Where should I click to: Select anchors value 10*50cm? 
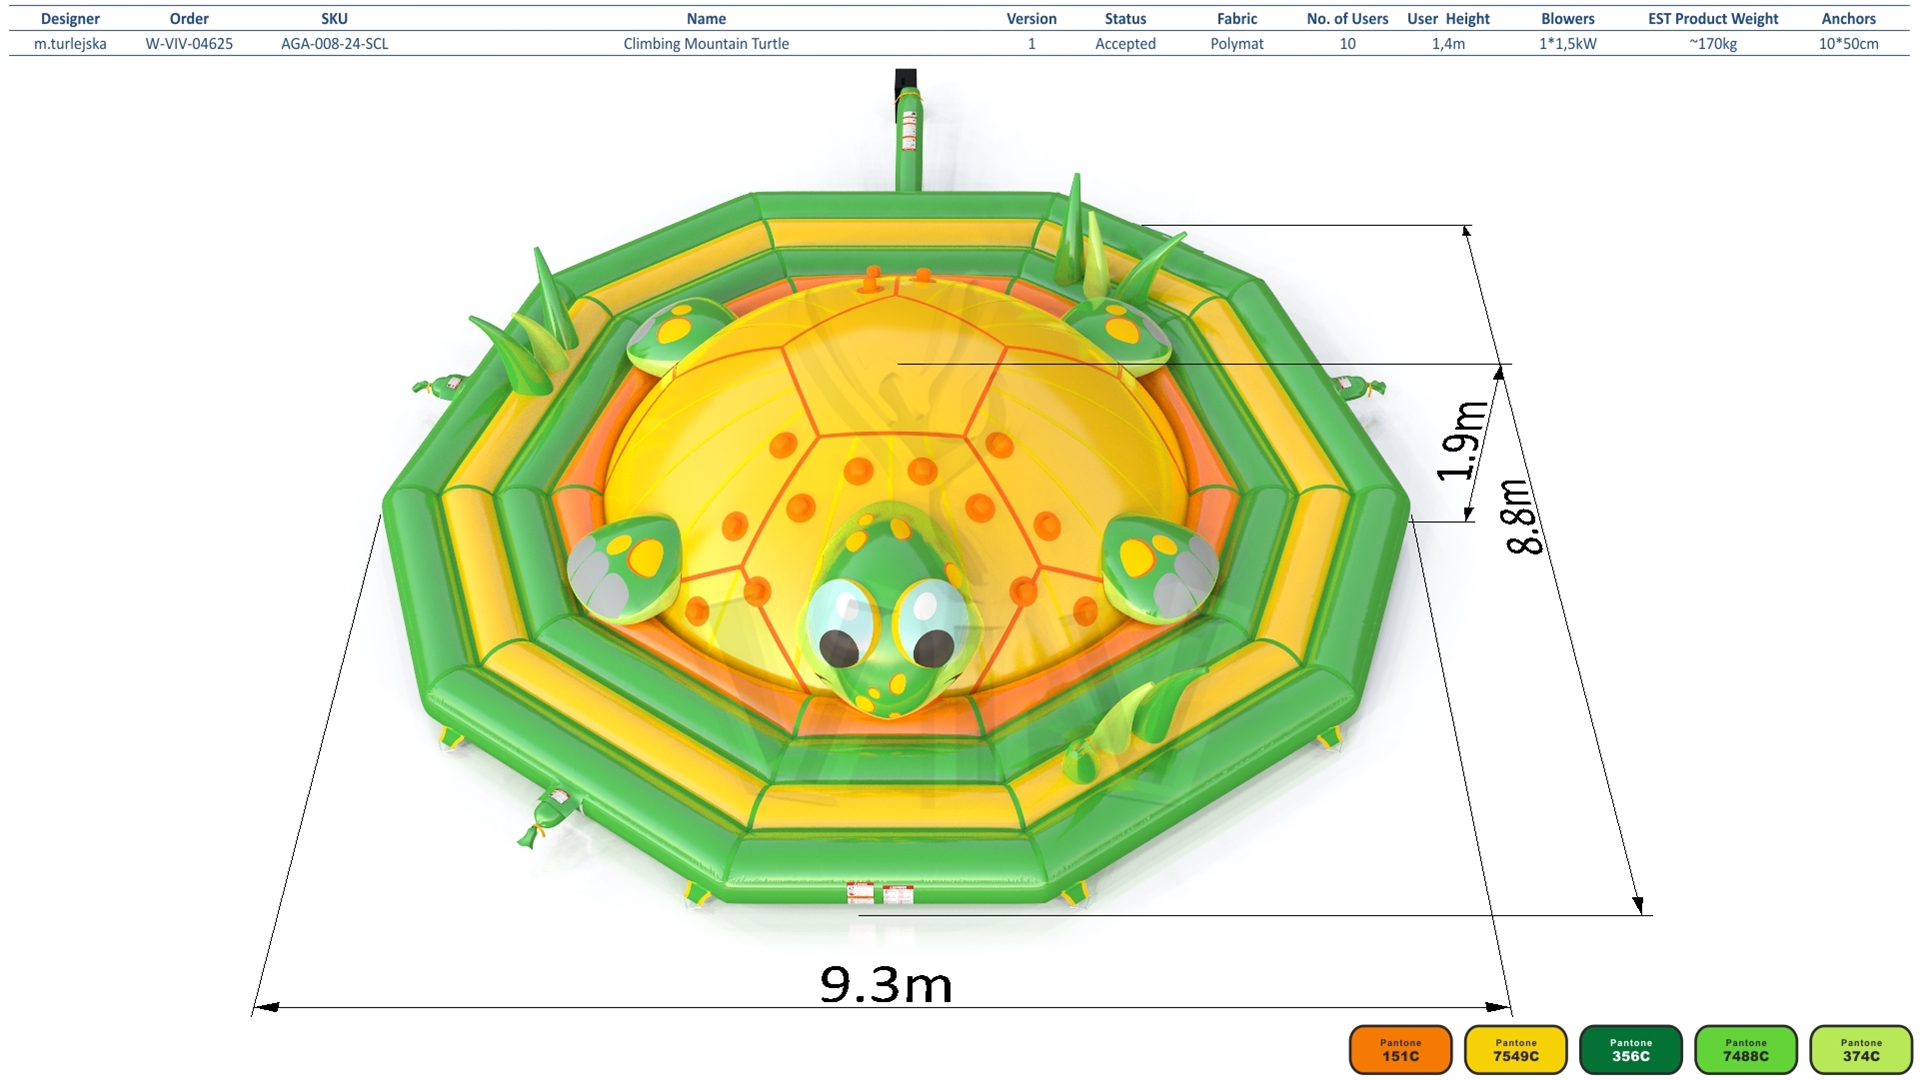click(x=1848, y=44)
